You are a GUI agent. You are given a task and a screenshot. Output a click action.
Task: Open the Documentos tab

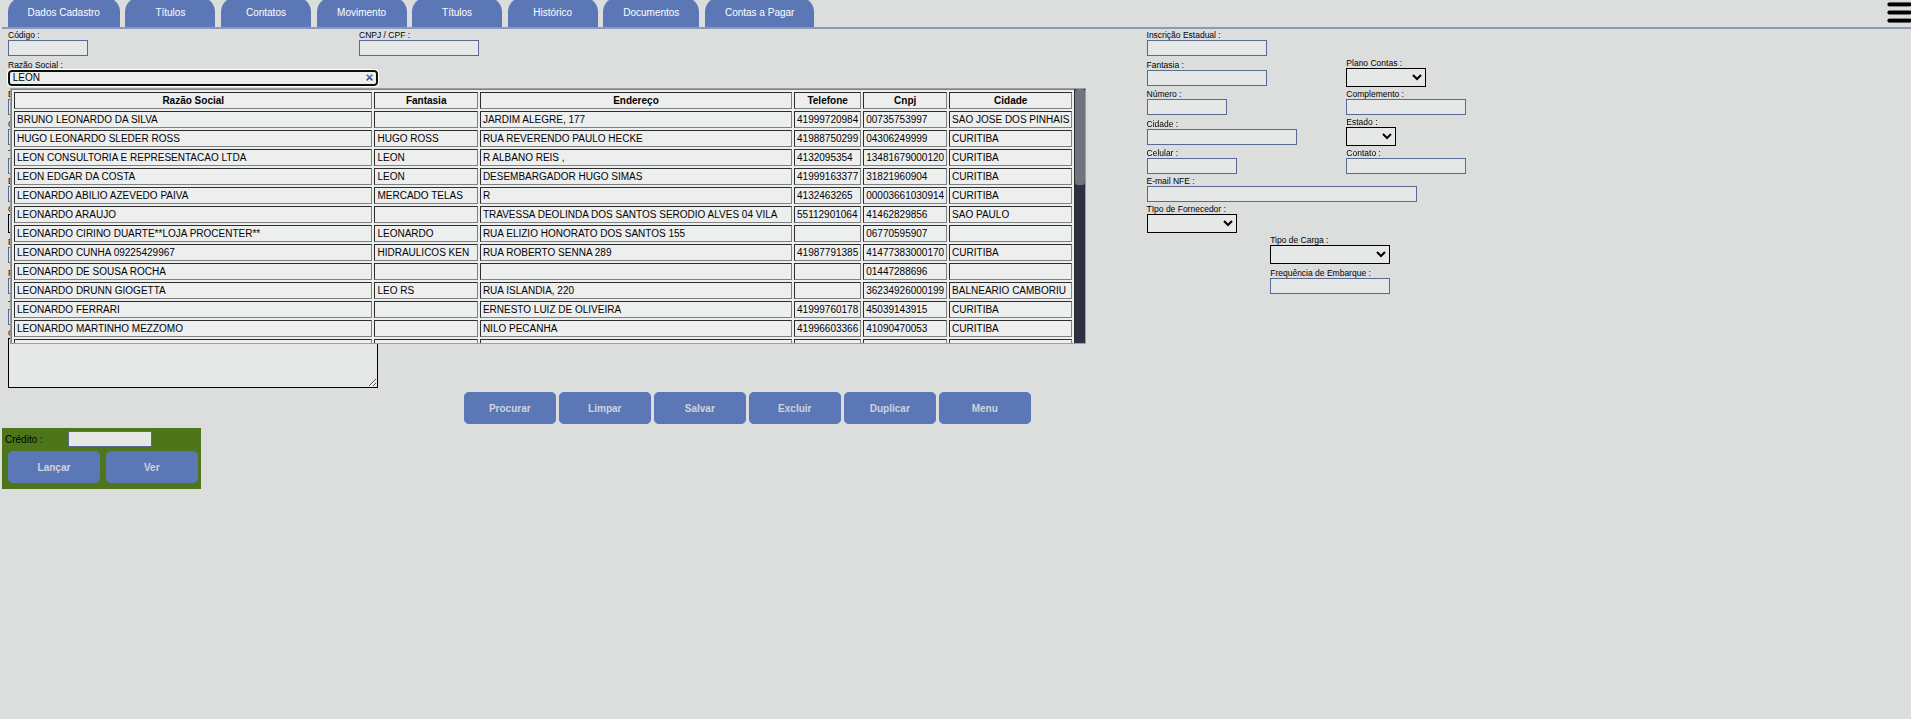tap(650, 13)
